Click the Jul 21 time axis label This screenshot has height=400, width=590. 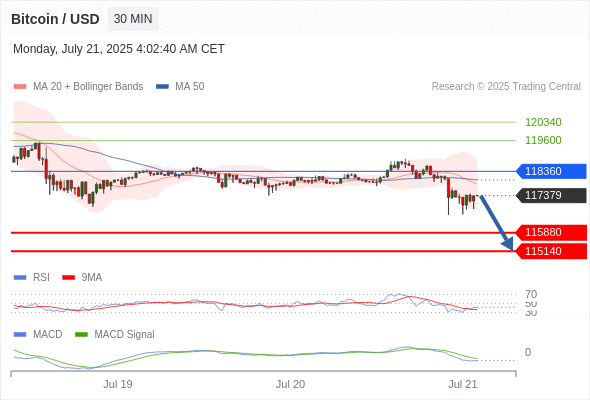click(462, 384)
